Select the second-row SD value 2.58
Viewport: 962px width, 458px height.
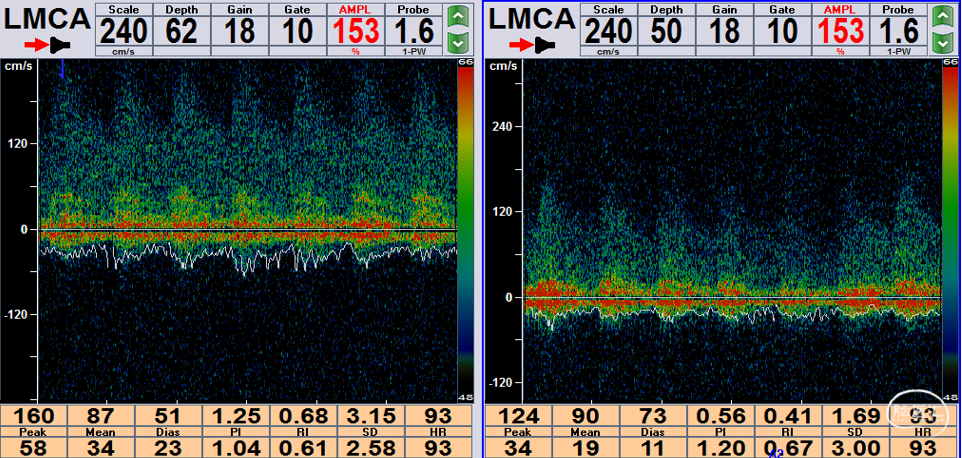click(370, 447)
